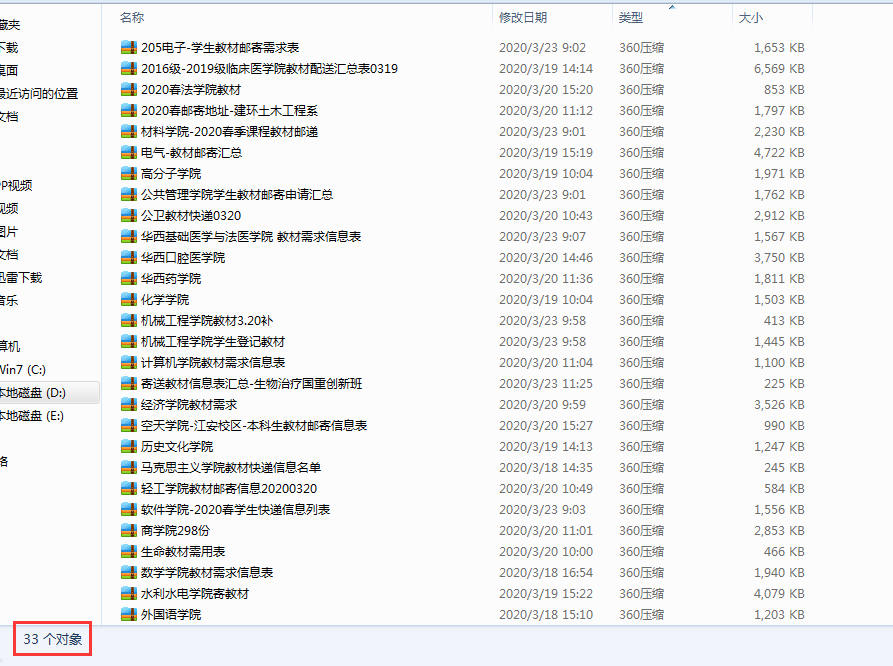893x666 pixels.
Task: Click the 类型 column header
Action: 631,18
